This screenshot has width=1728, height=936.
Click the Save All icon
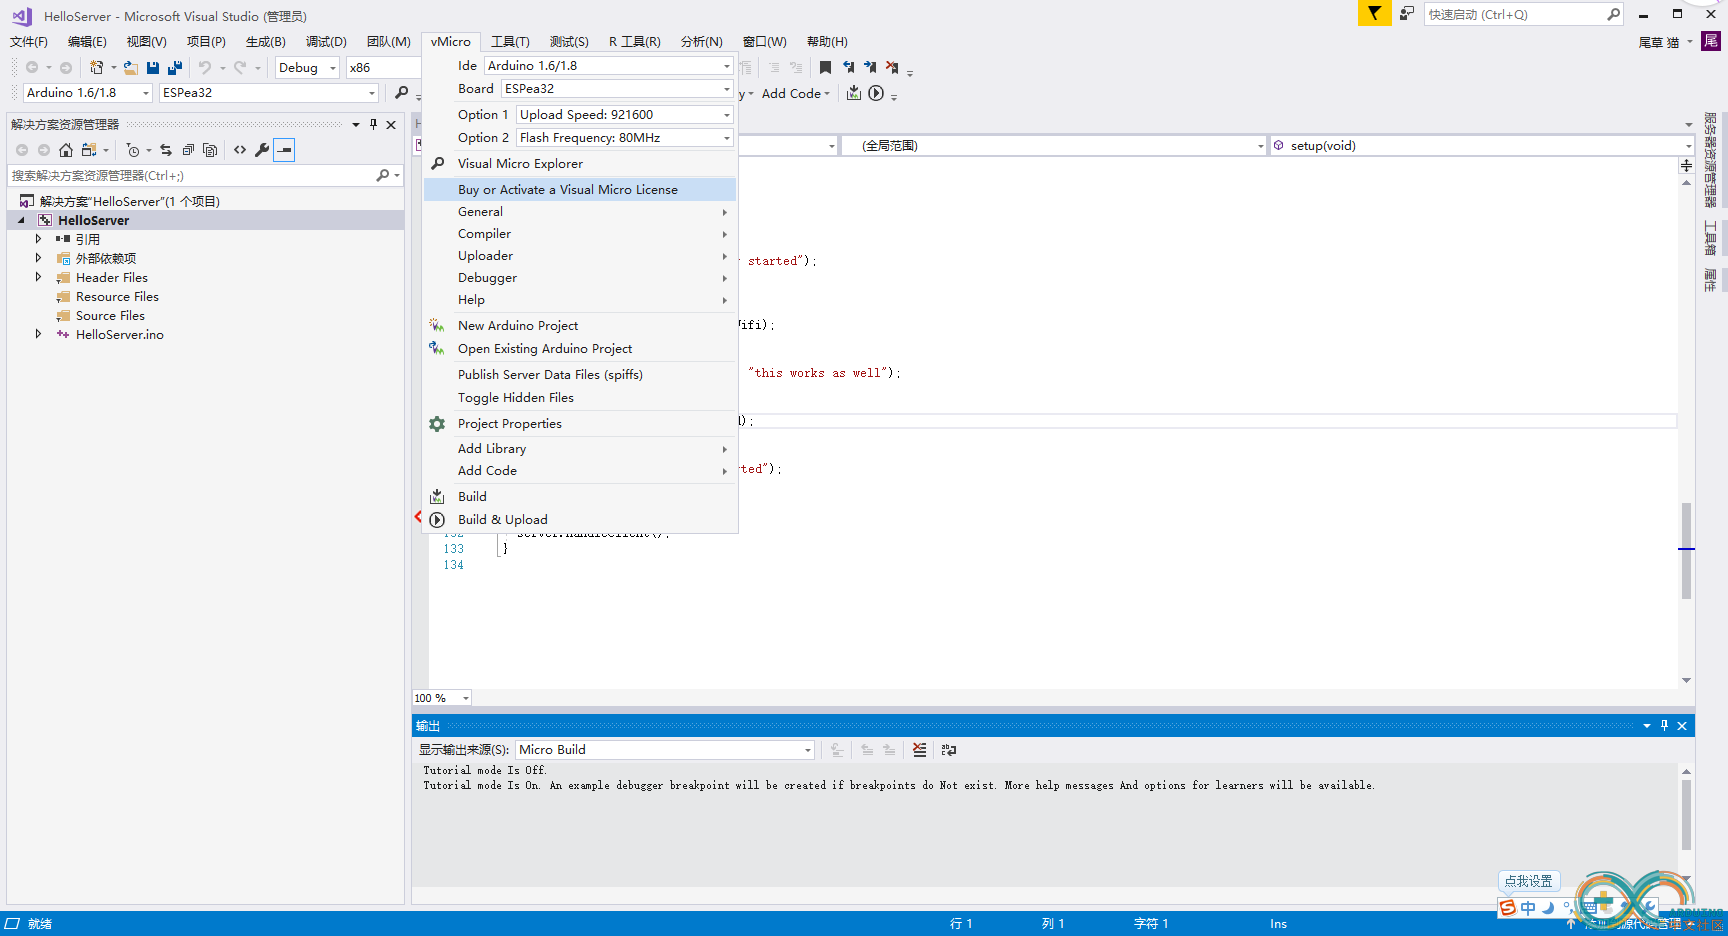point(175,68)
